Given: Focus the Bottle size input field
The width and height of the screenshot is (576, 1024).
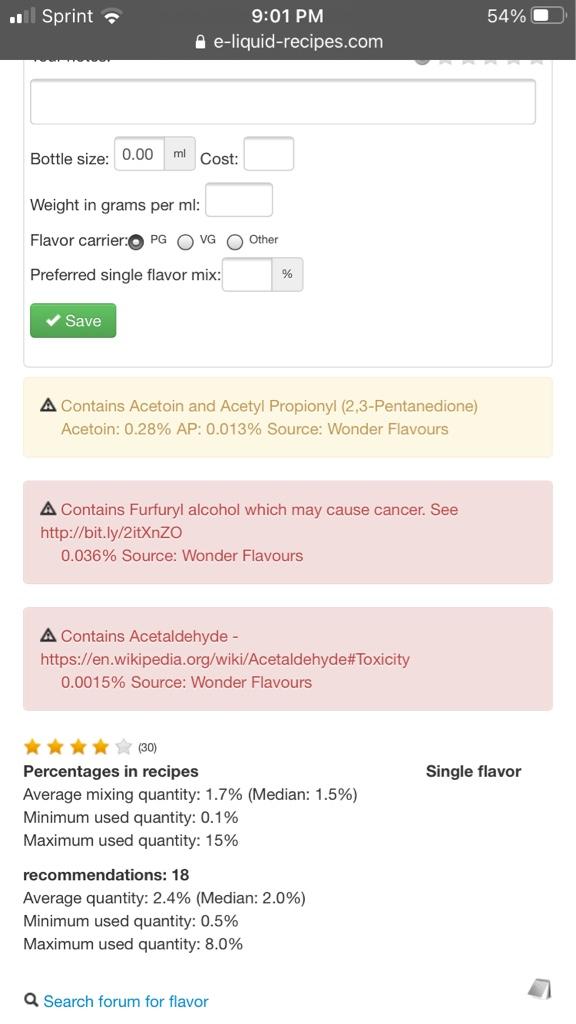Looking at the screenshot, I should (139, 154).
